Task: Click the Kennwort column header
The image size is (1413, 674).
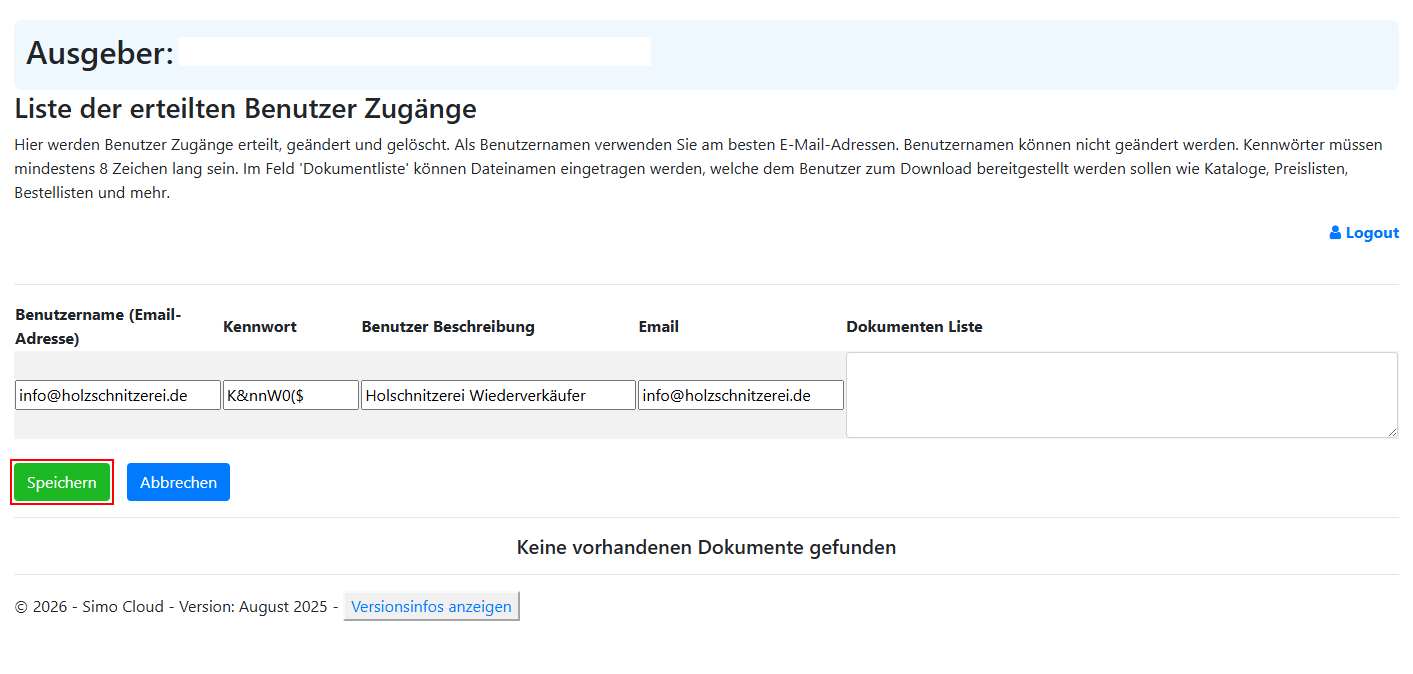Action: coord(260,327)
